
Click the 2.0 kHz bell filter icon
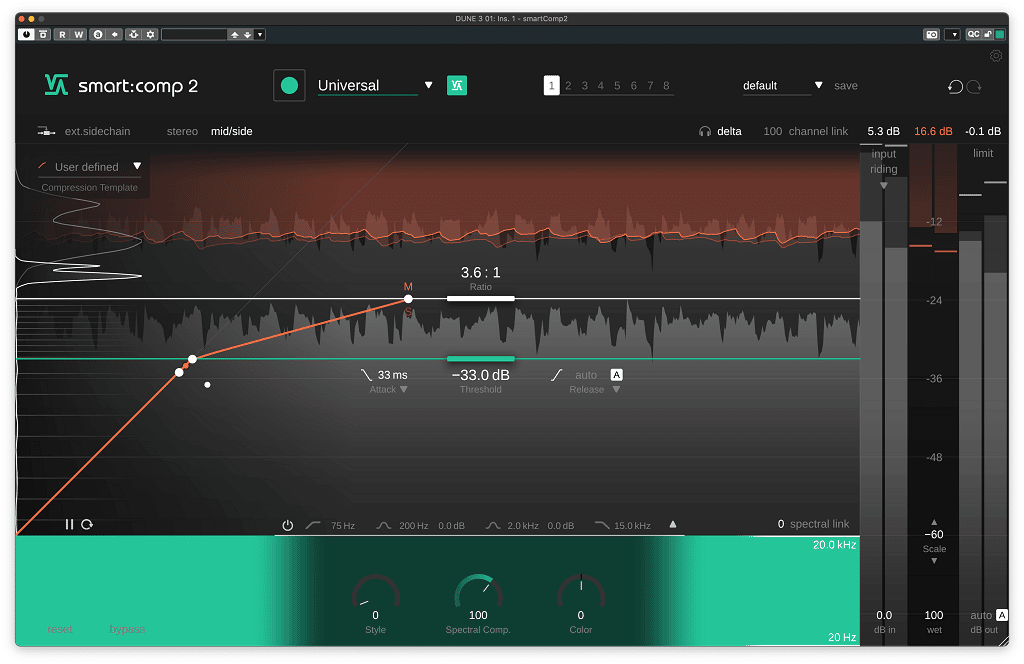click(493, 525)
